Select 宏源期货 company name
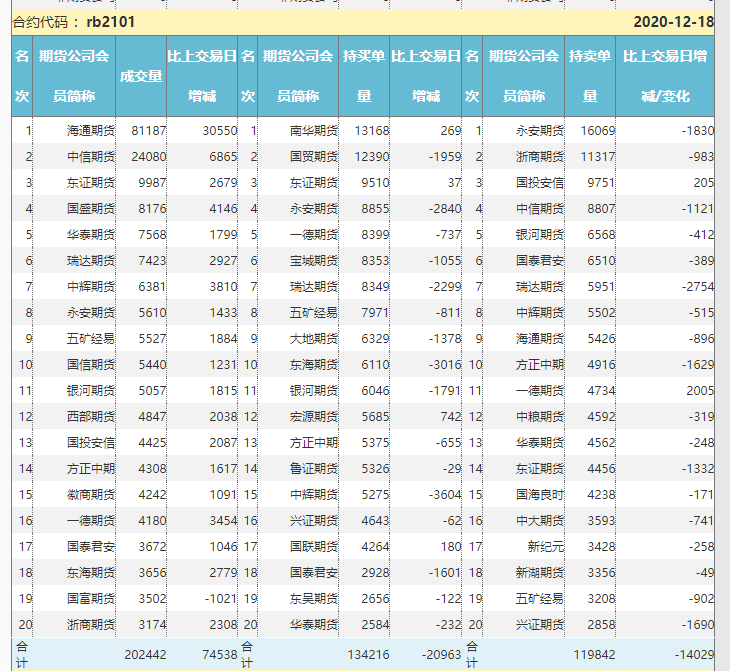 pos(314,417)
